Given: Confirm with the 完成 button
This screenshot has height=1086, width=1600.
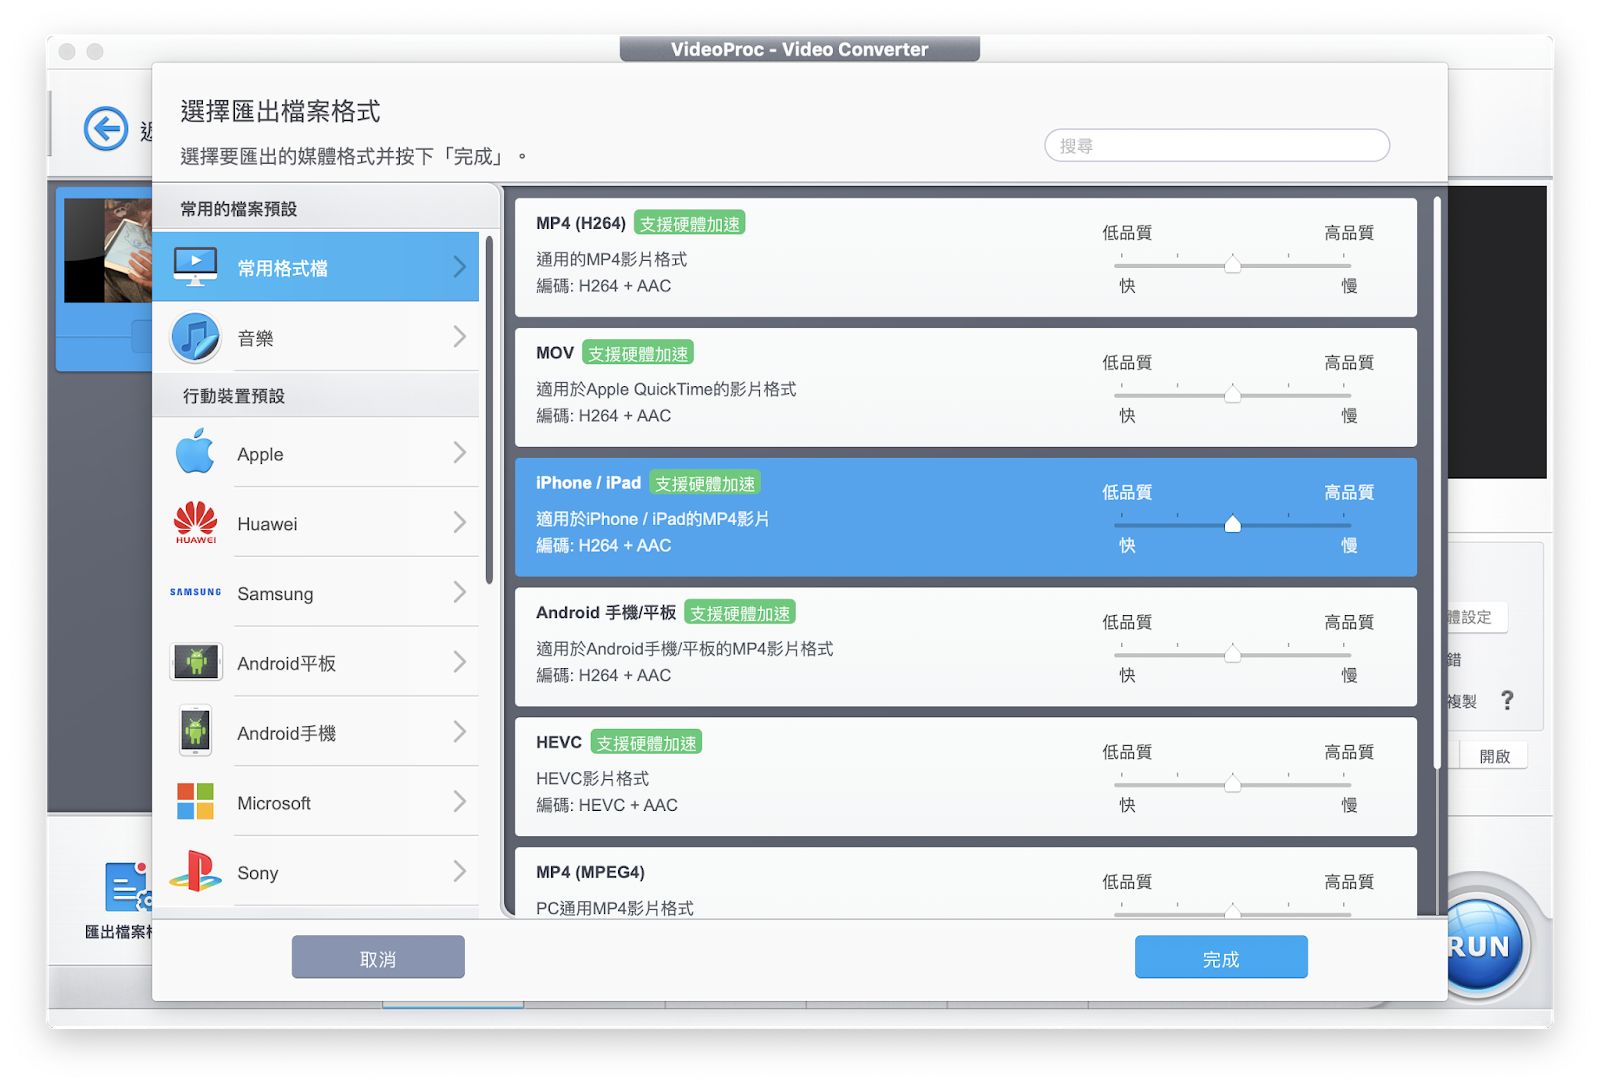Looking at the screenshot, I should click(x=1221, y=957).
